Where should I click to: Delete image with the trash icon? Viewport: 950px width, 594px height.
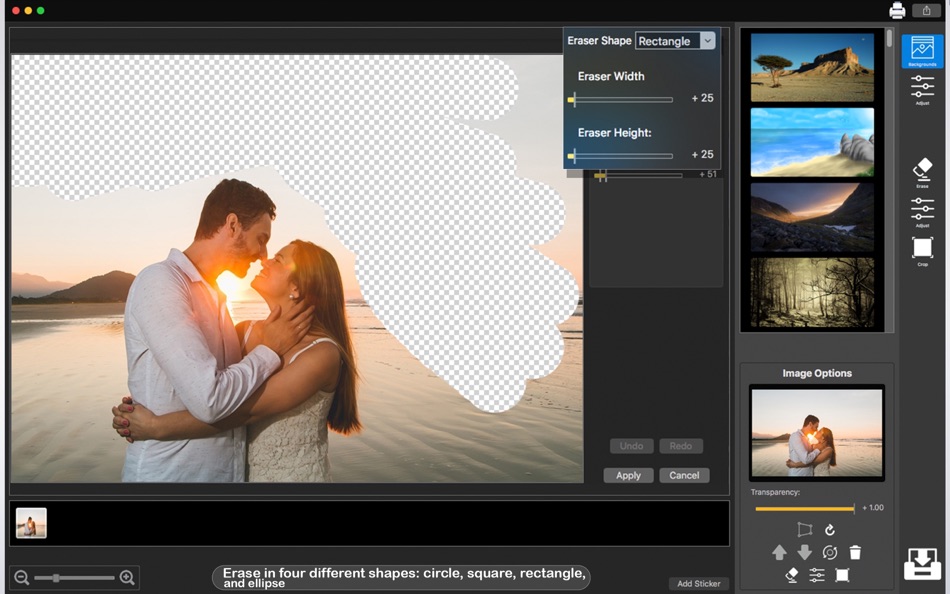(x=855, y=552)
